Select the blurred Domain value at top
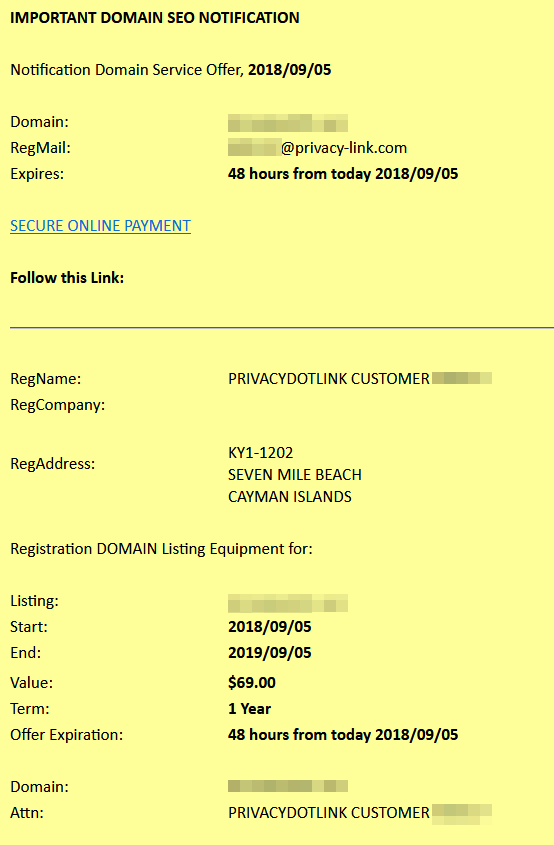554x845 pixels. pyautogui.click(x=288, y=123)
